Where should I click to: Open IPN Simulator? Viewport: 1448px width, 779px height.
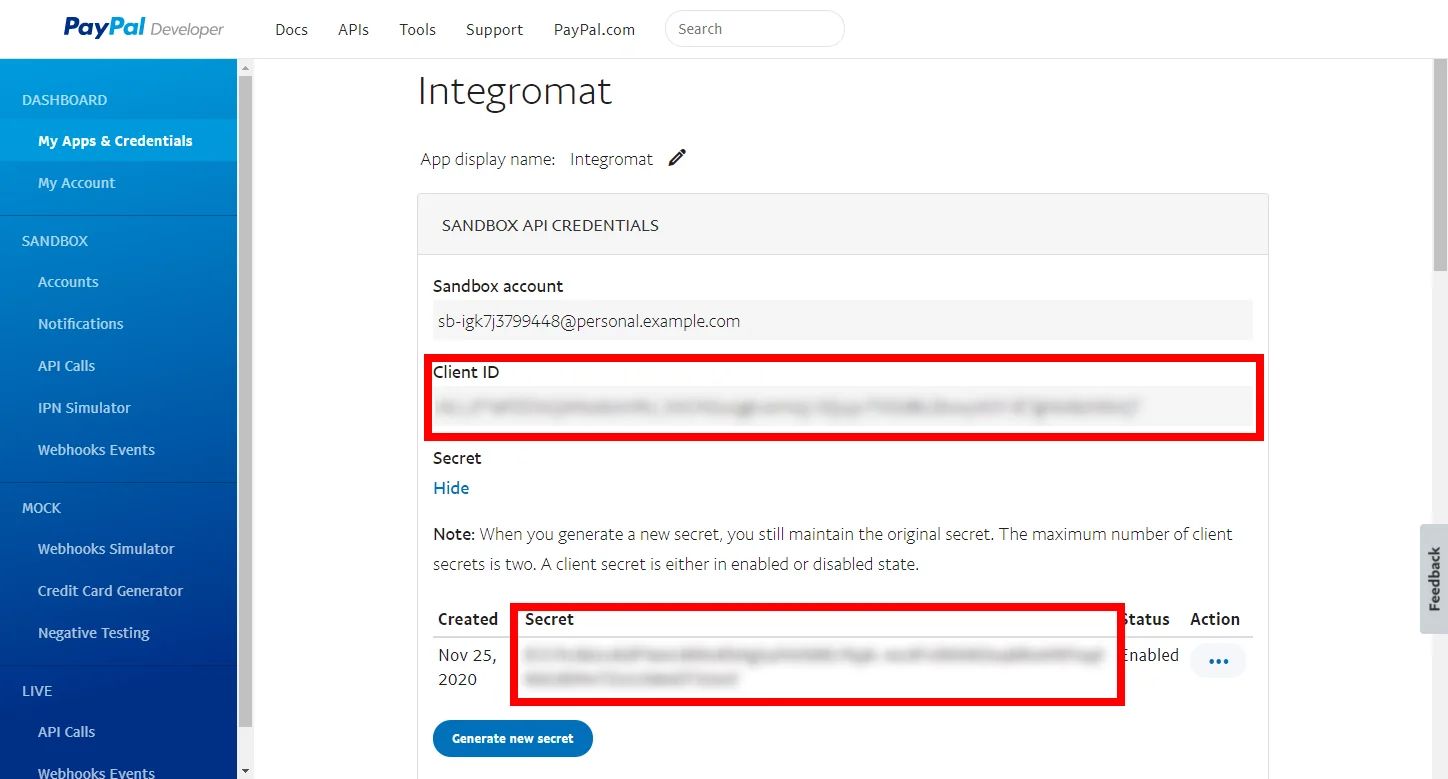click(x=118, y=408)
